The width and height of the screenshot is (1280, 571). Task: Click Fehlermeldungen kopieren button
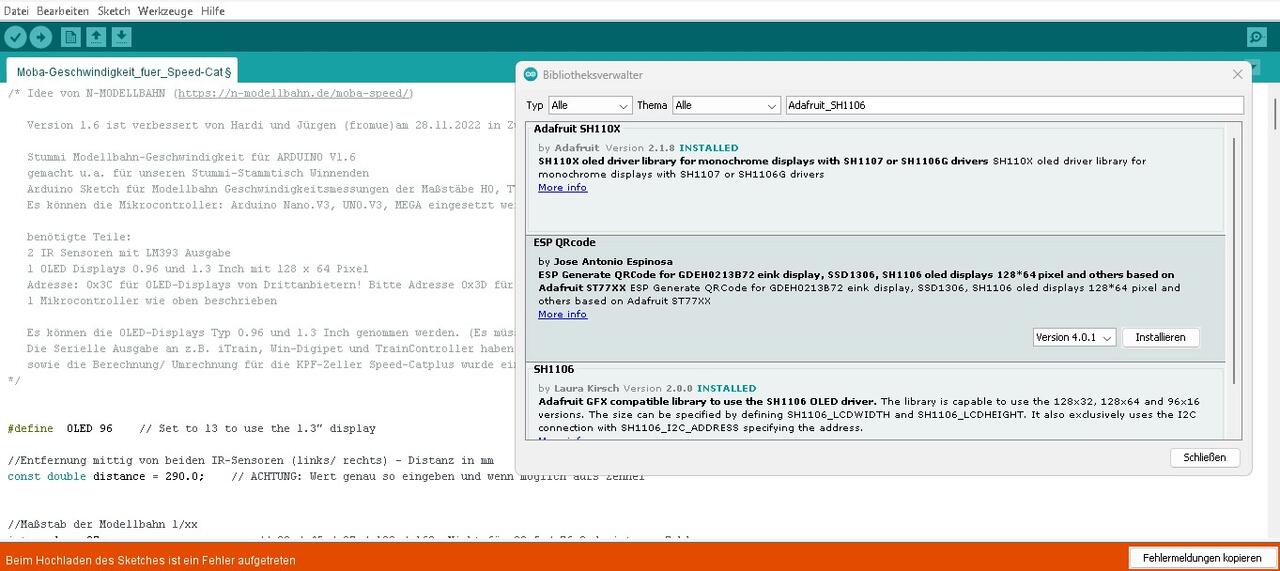click(1201, 558)
